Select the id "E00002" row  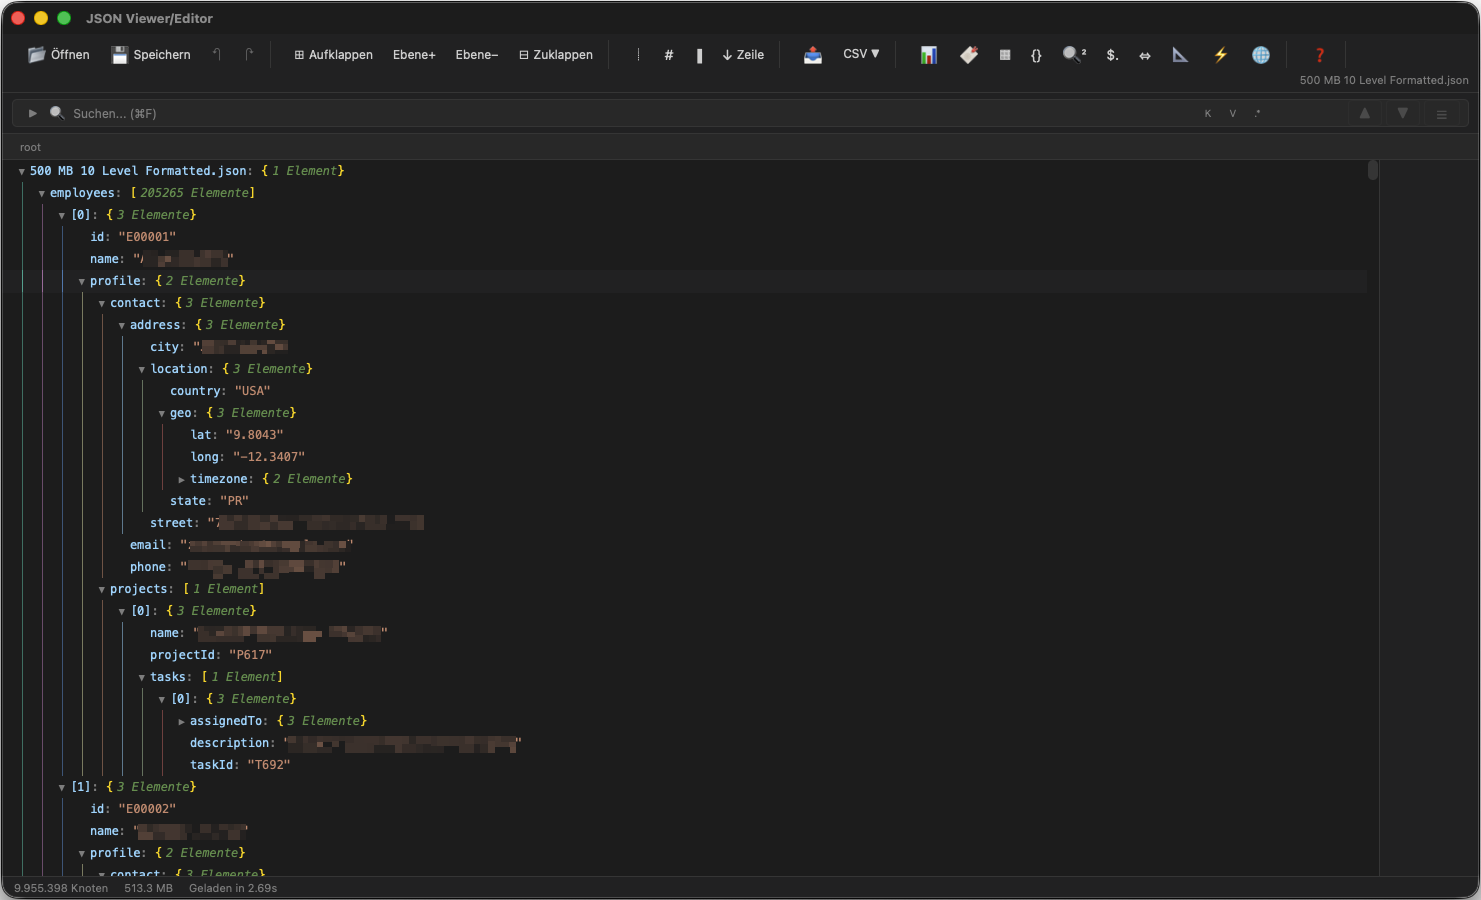pyautogui.click(x=133, y=809)
